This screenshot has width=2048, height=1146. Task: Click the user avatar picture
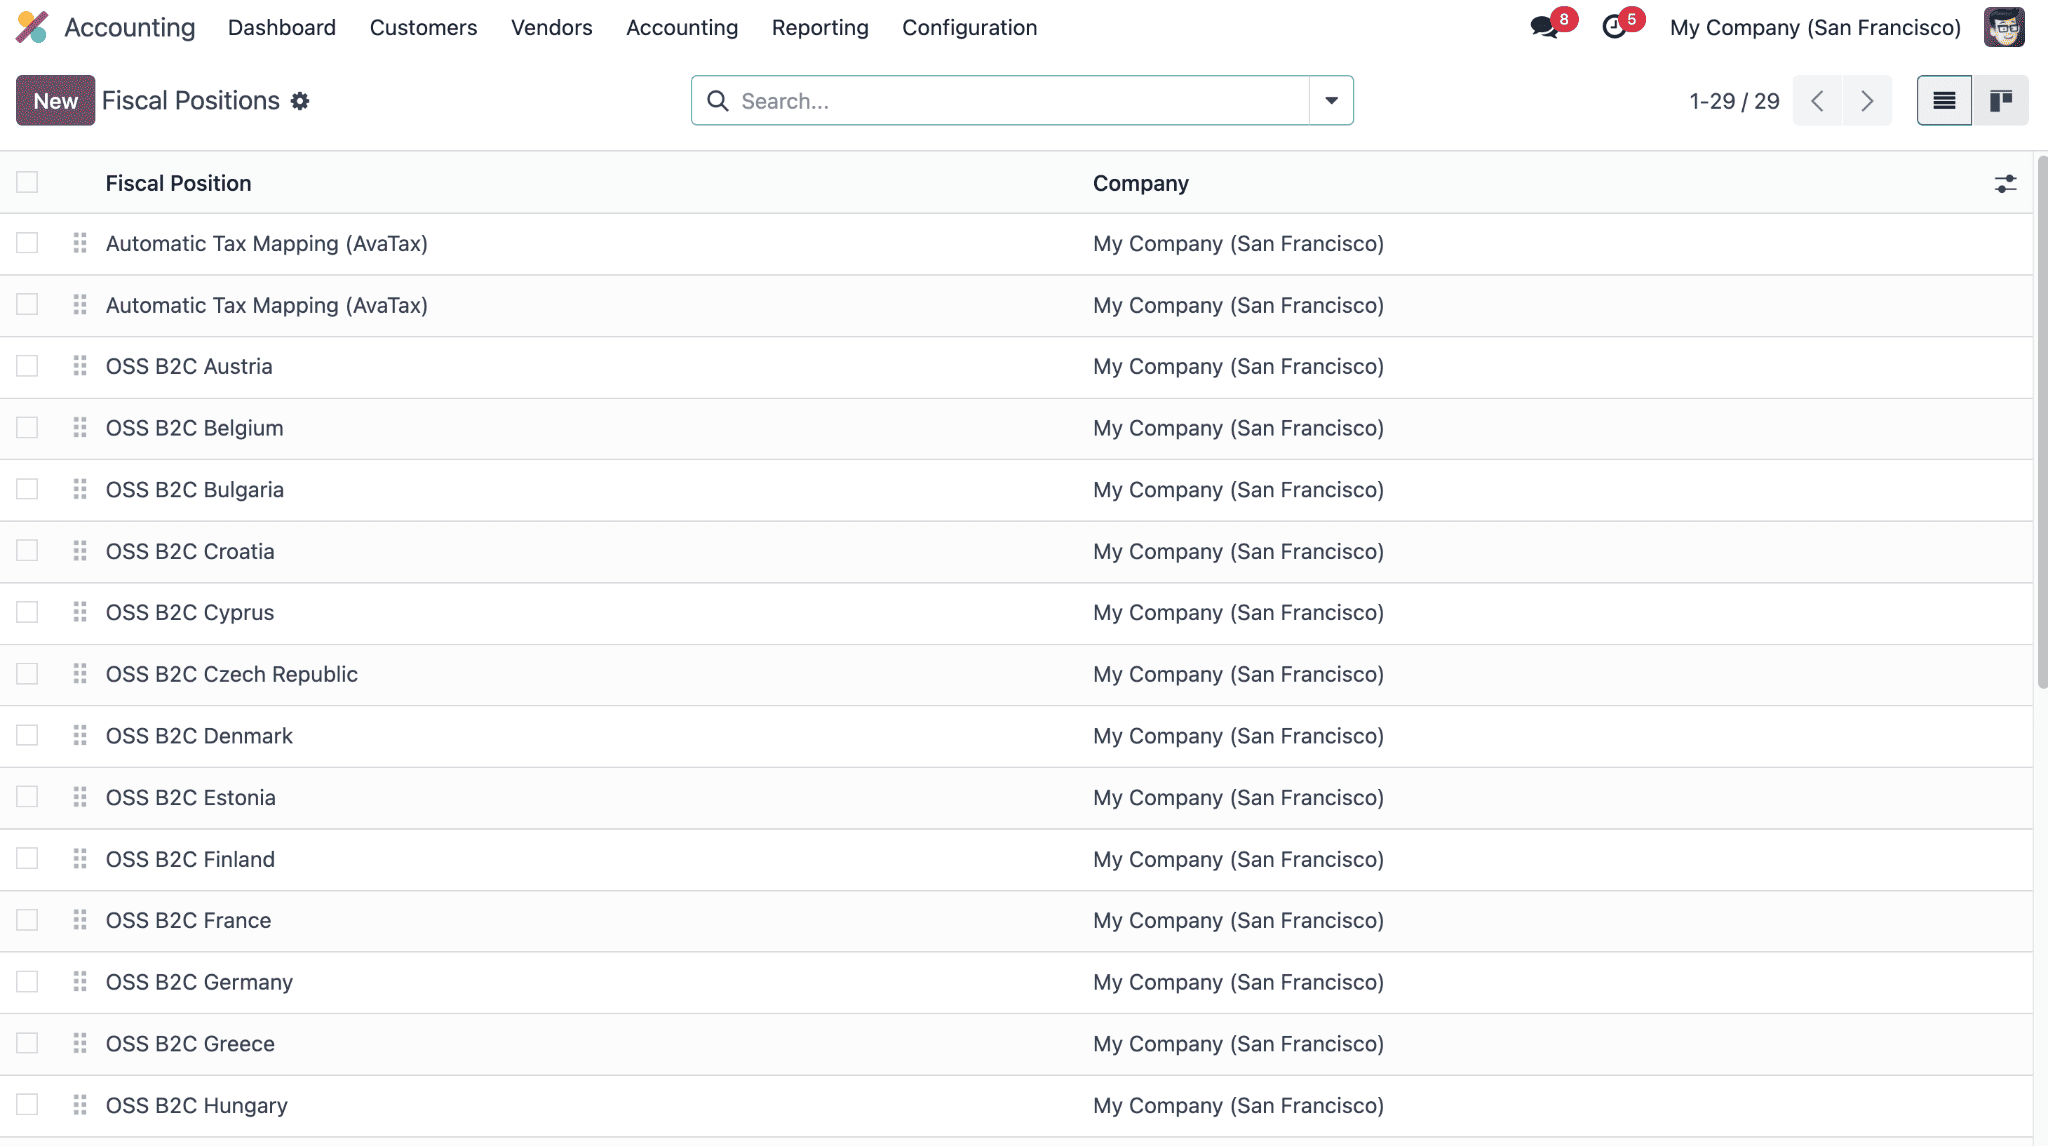coord(2004,27)
